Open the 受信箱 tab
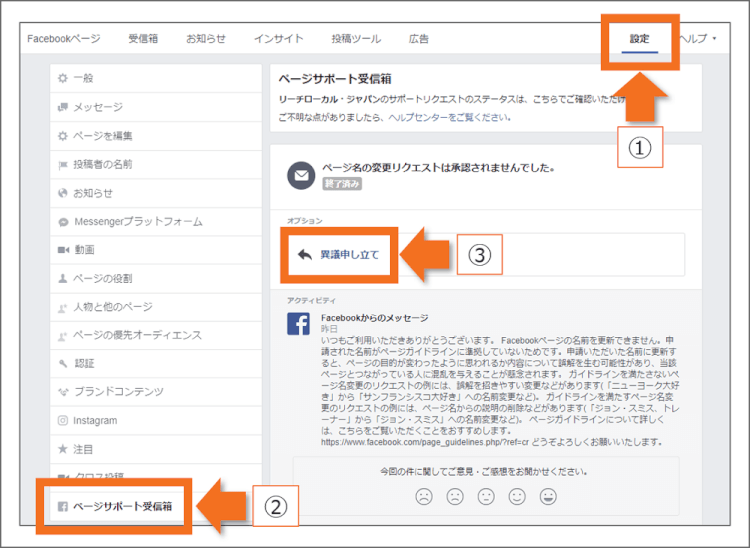Viewport: 750px width, 548px height. tap(143, 39)
